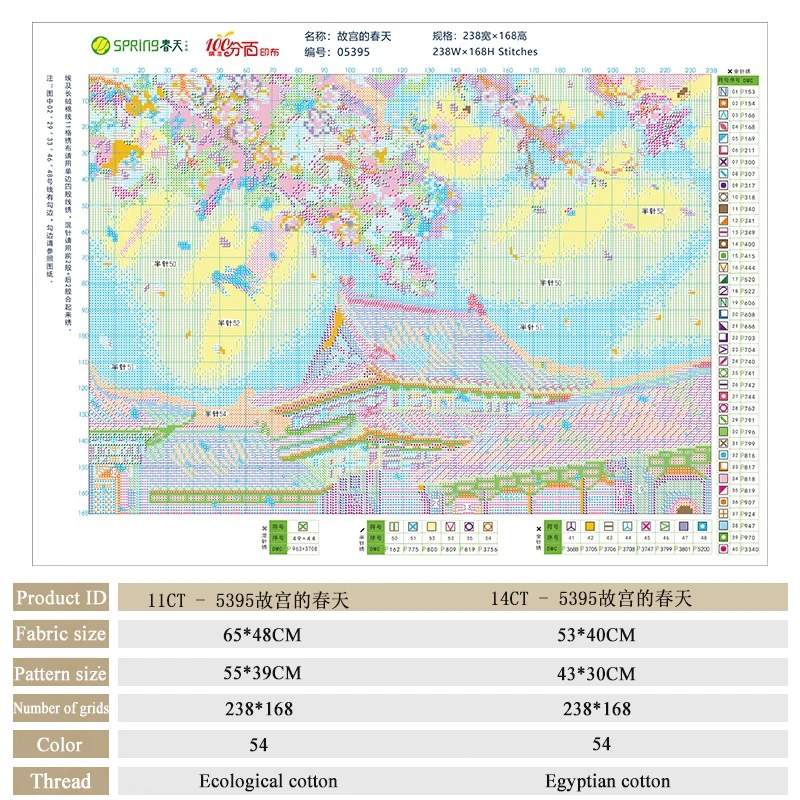Pick the light blue swatch for 38 P947
Viewport: 800px width, 800px height.
click(x=723, y=526)
